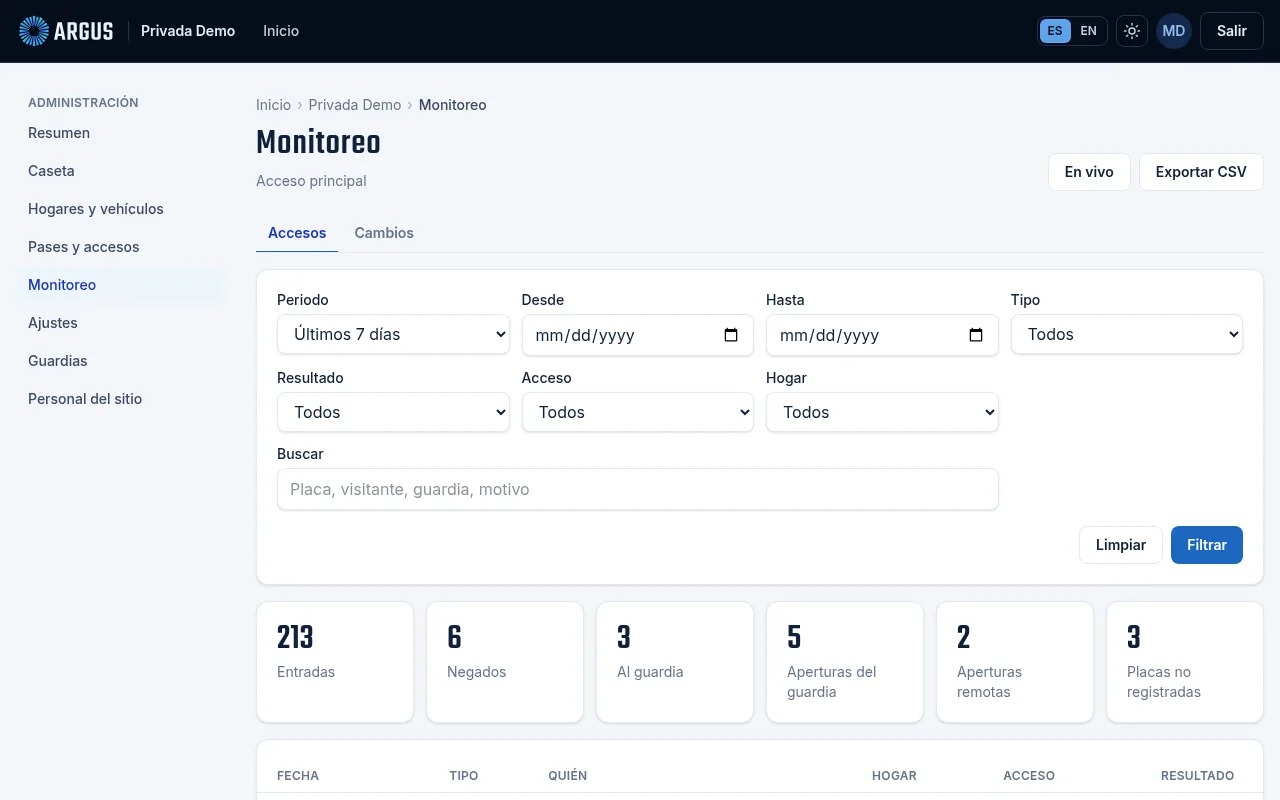Viewport: 1280px width, 800px height.
Task: Click Privada Demo in the top bar
Action: click(188, 31)
